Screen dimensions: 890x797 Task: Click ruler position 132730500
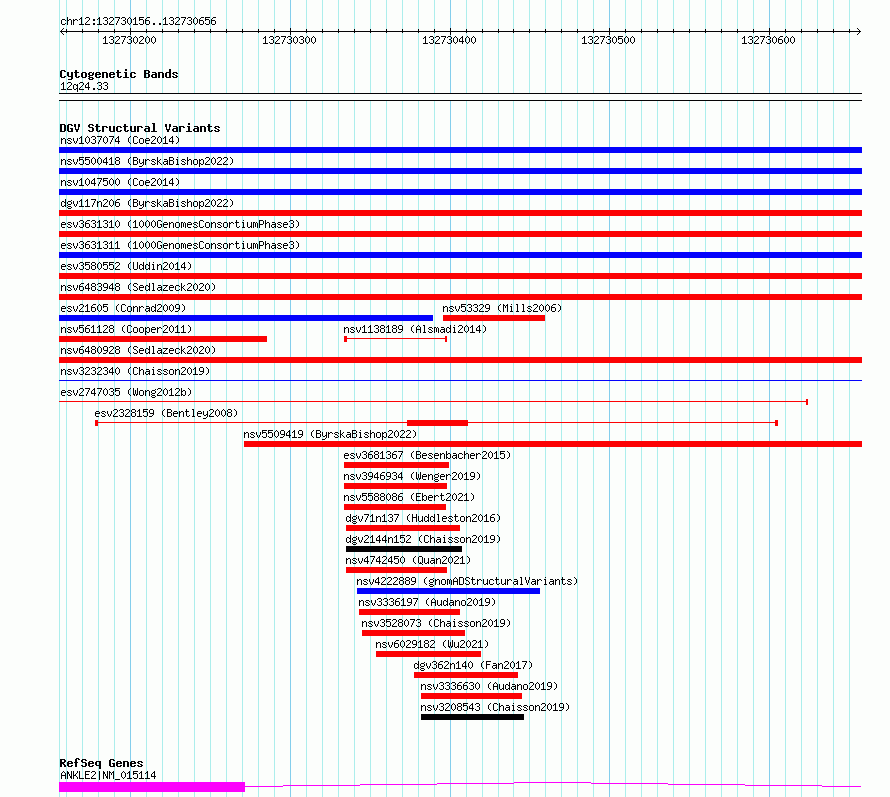608,40
